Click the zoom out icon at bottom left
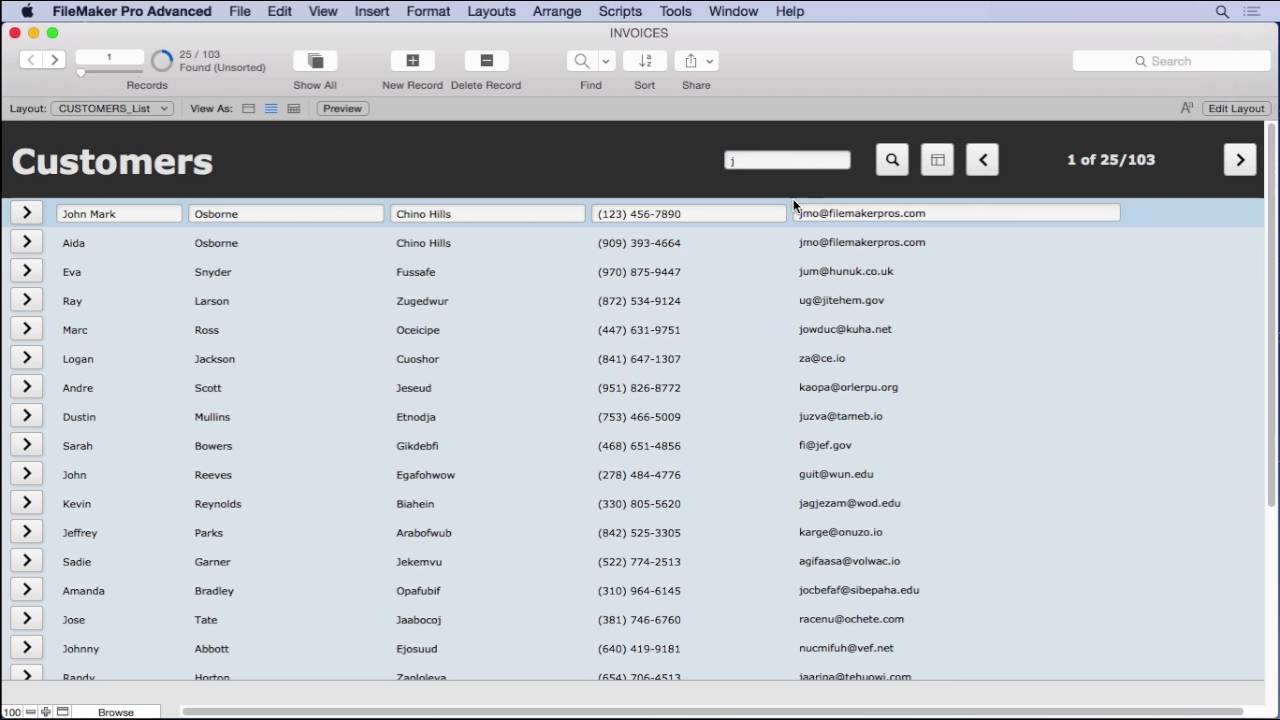Viewport: 1280px width, 720px height. pyautogui.click(x=31, y=712)
